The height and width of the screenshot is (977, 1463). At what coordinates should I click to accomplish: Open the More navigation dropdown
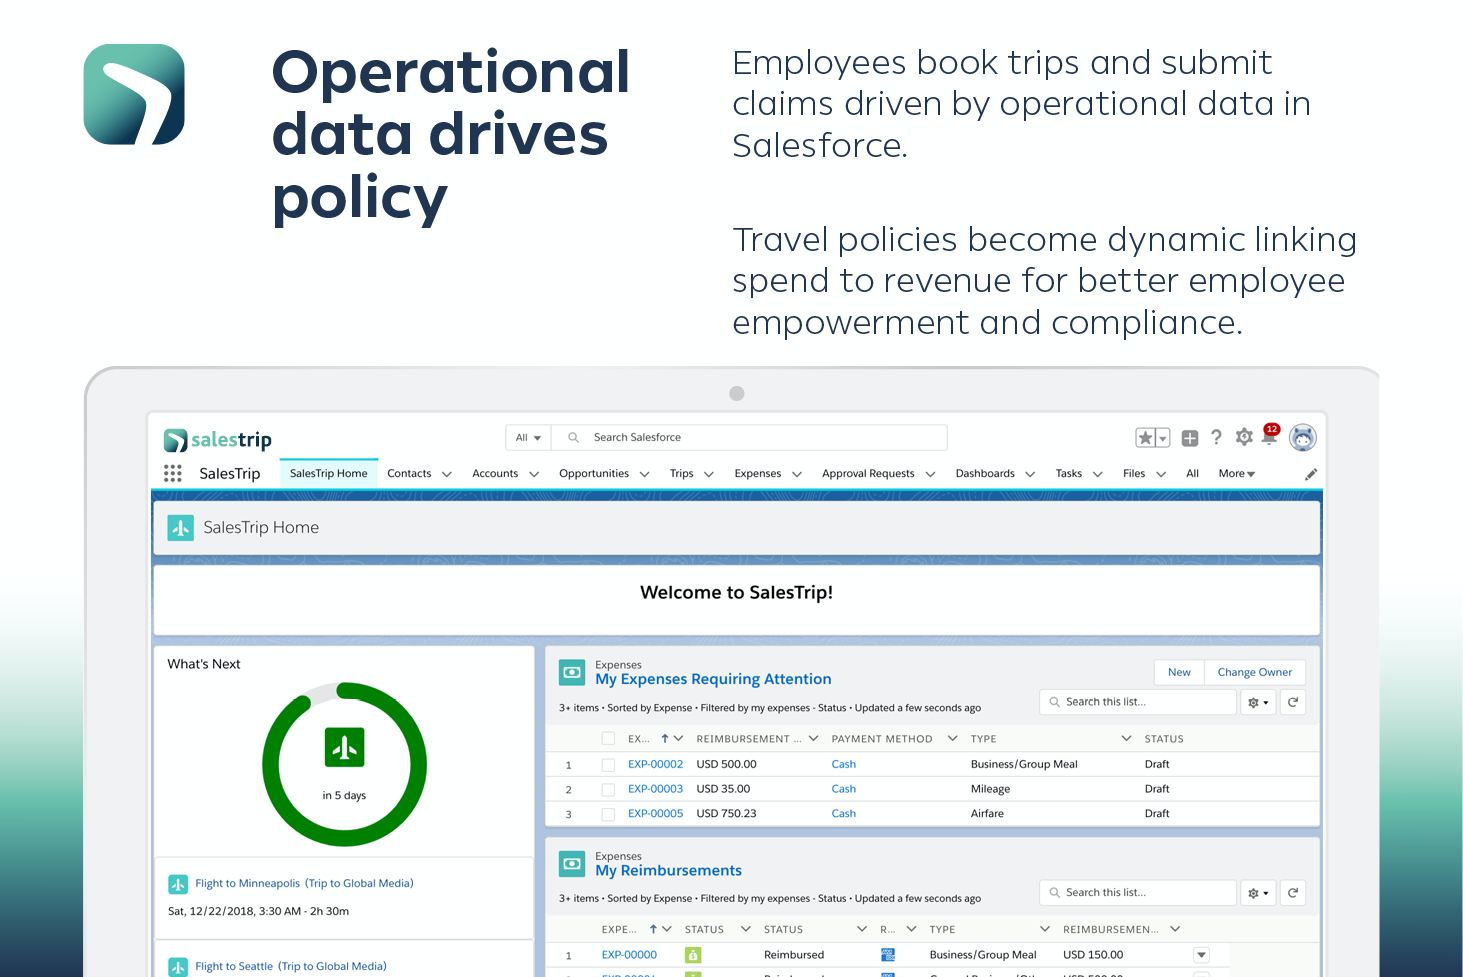pos(1237,474)
